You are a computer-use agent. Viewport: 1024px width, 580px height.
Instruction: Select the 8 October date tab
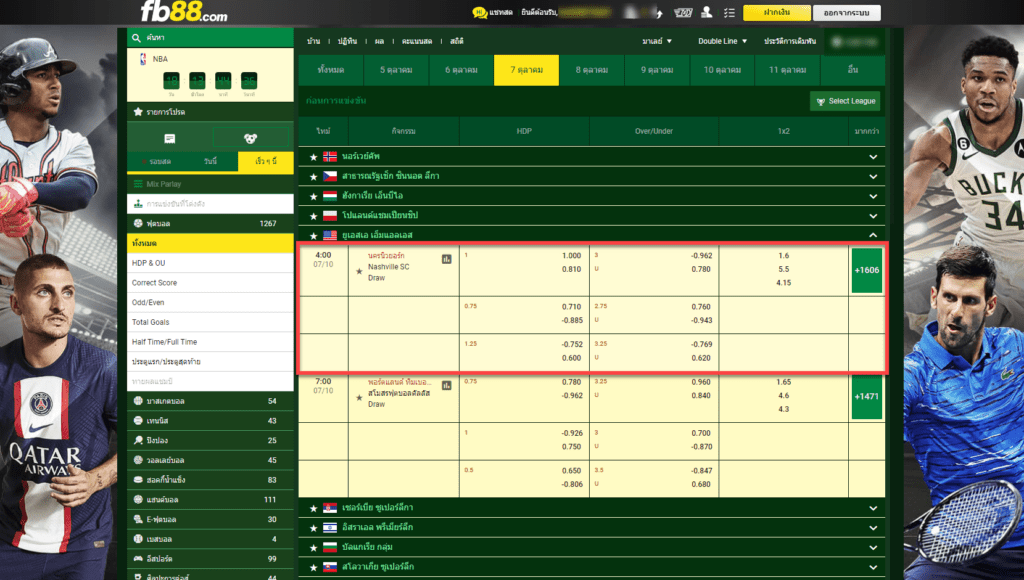(592, 70)
